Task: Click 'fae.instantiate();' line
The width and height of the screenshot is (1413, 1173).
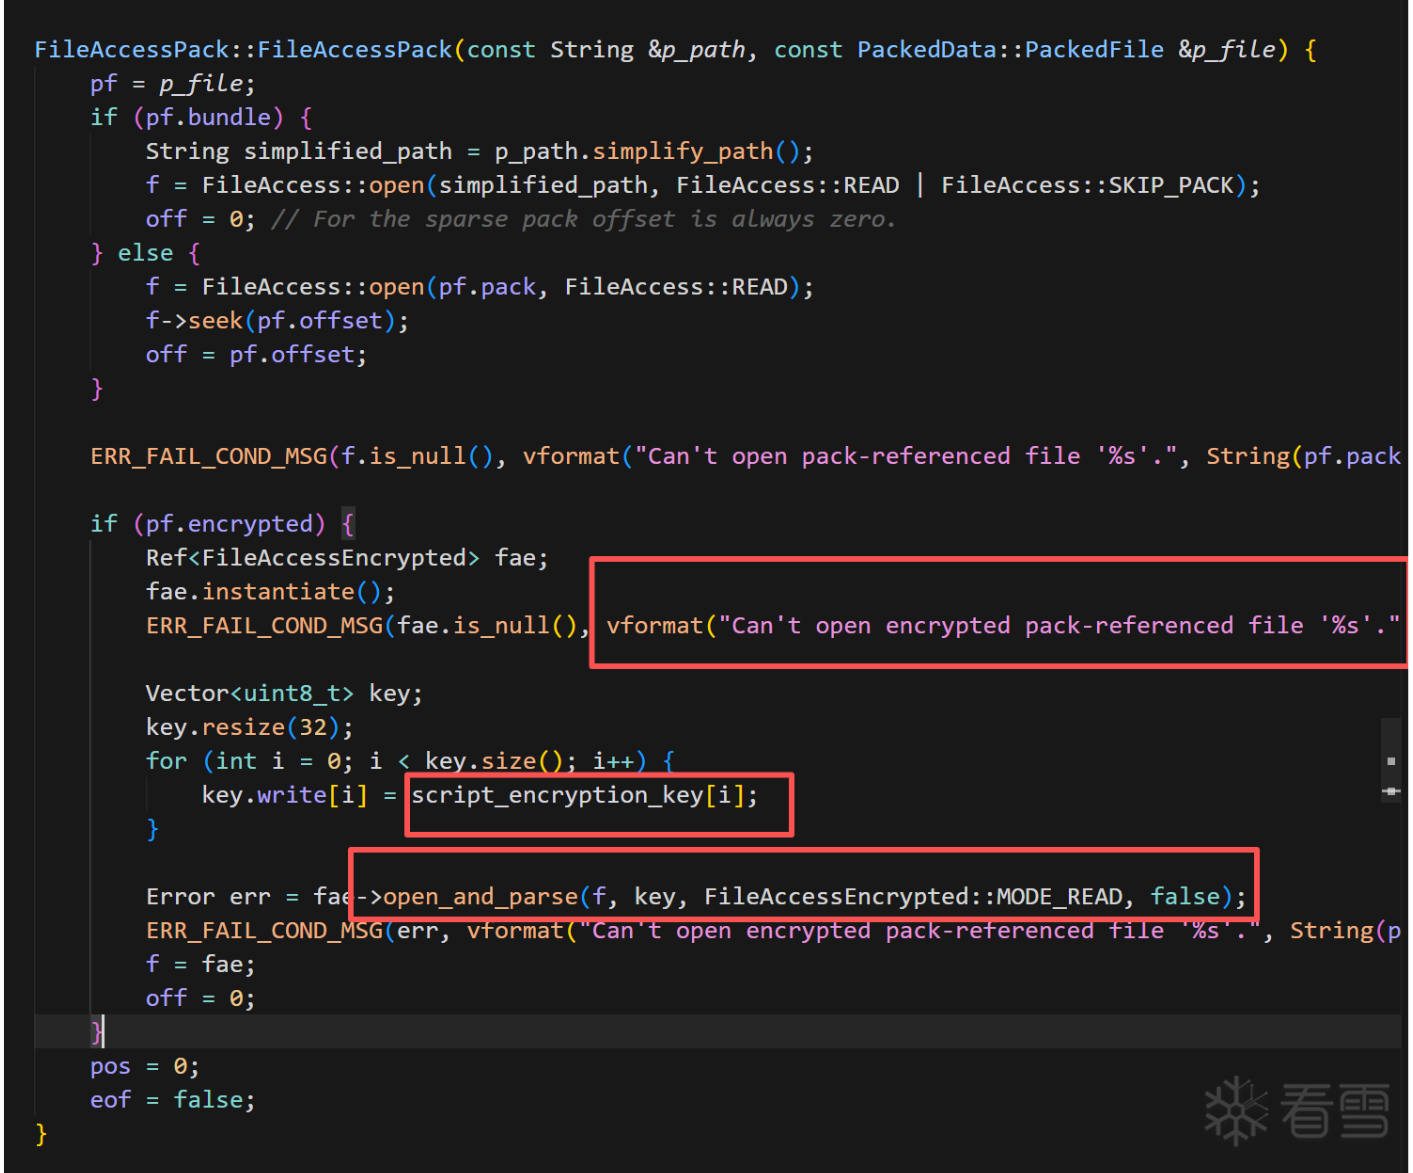Action: (x=270, y=592)
